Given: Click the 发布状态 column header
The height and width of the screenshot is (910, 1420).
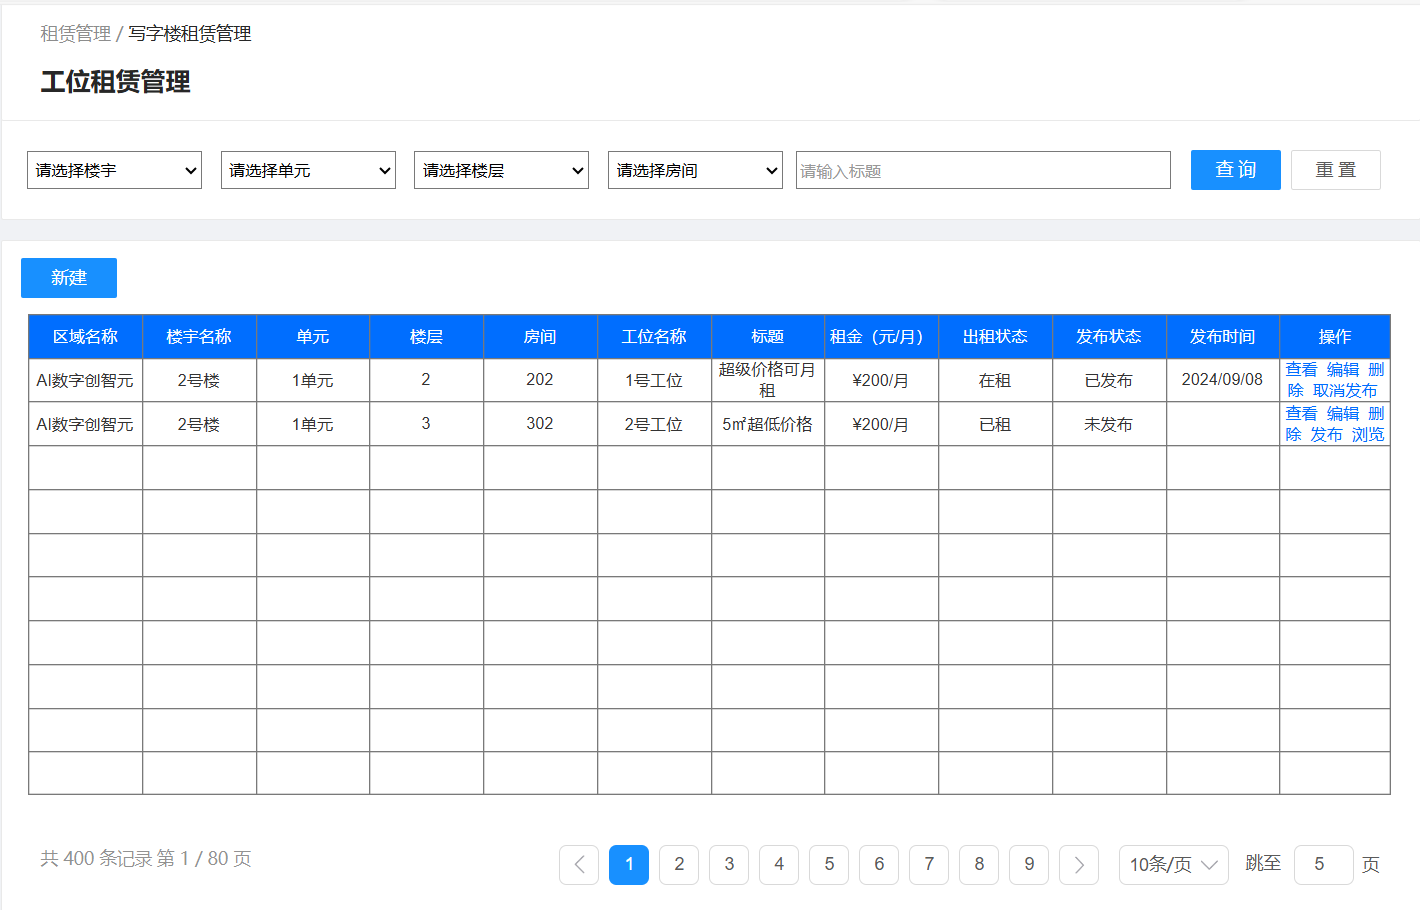Looking at the screenshot, I should tap(1109, 337).
